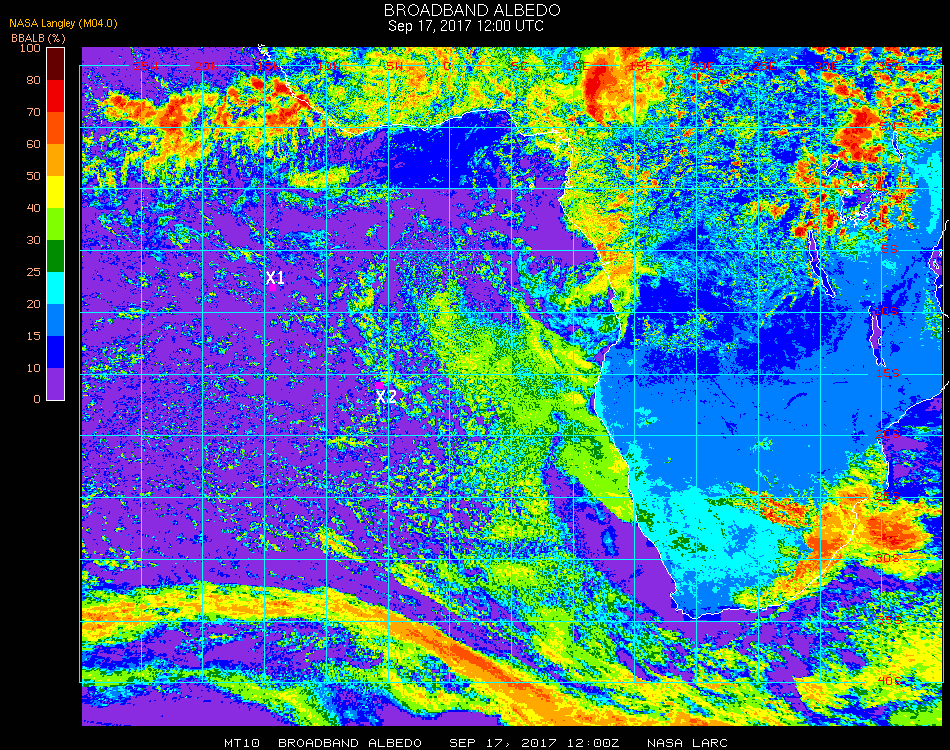The width and height of the screenshot is (950, 750).
Task: Choose the yellow 40–50% legend swatch
Action: coord(55,192)
